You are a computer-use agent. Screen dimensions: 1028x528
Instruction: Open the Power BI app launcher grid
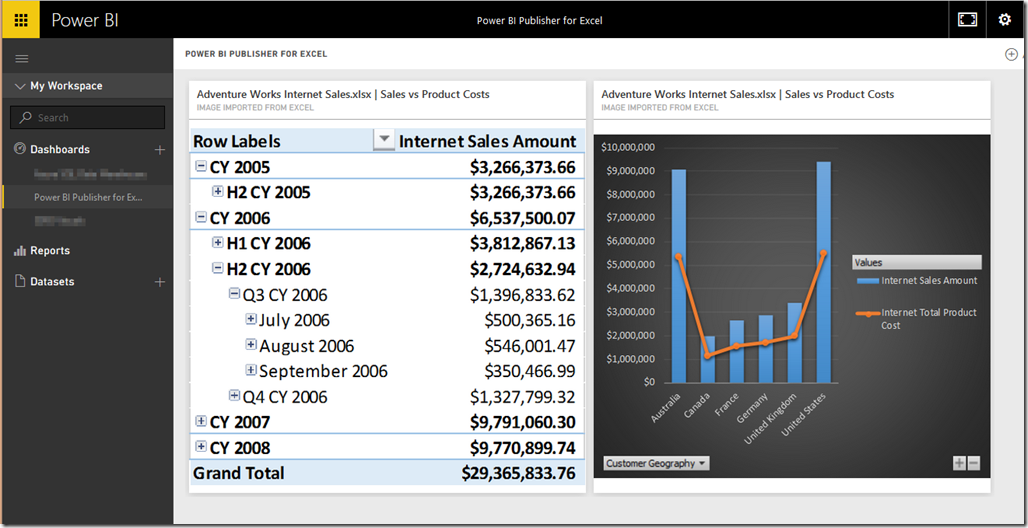point(21,20)
